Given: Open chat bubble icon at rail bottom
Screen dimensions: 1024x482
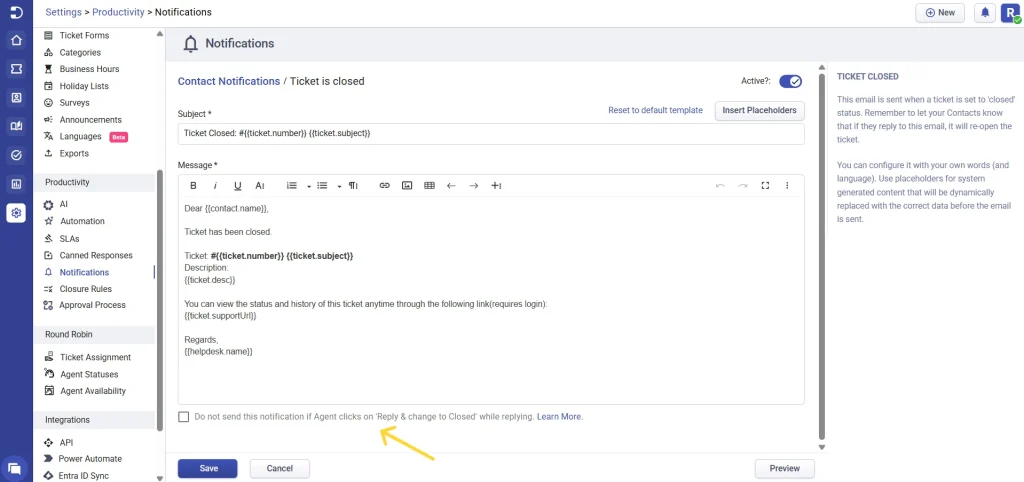Looking at the screenshot, I should coord(16,468).
